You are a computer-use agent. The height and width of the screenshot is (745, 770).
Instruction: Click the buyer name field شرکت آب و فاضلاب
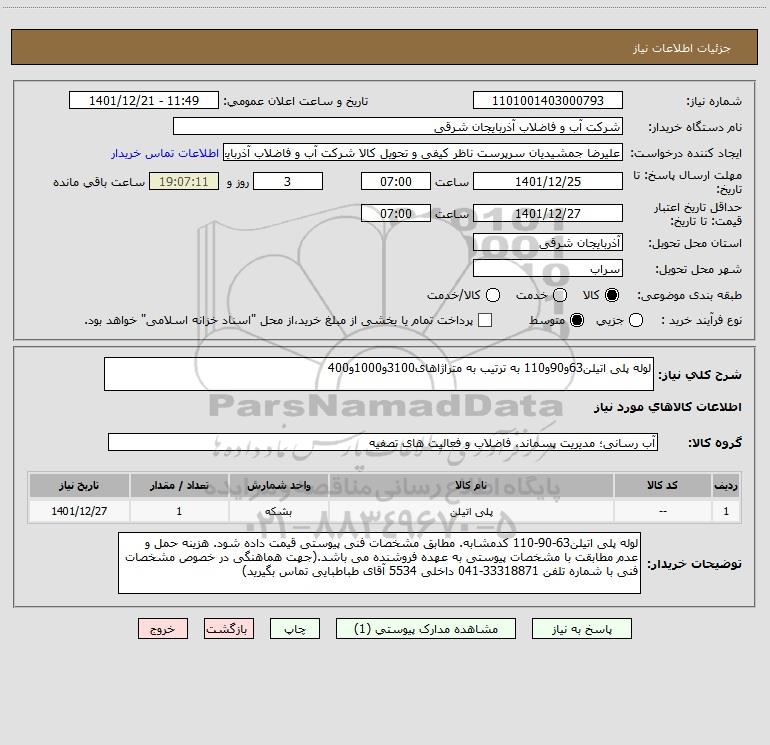click(x=398, y=127)
